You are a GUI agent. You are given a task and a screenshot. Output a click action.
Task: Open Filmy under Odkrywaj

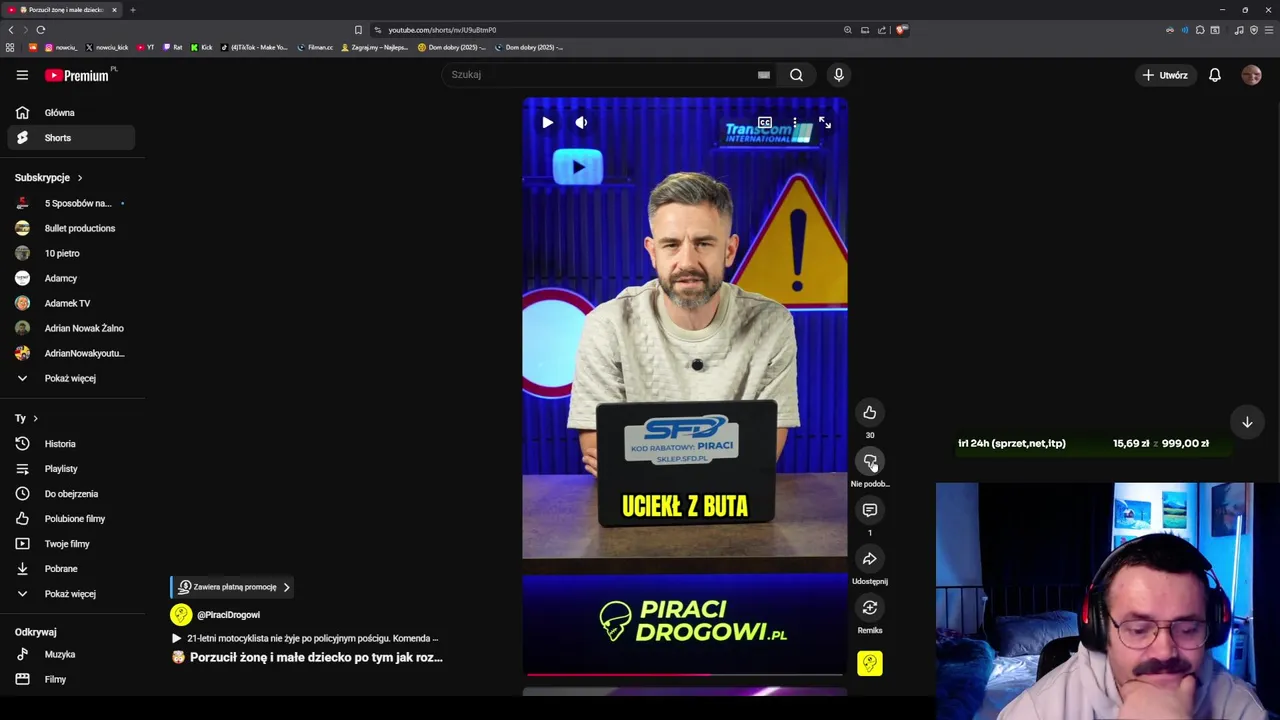point(71,679)
